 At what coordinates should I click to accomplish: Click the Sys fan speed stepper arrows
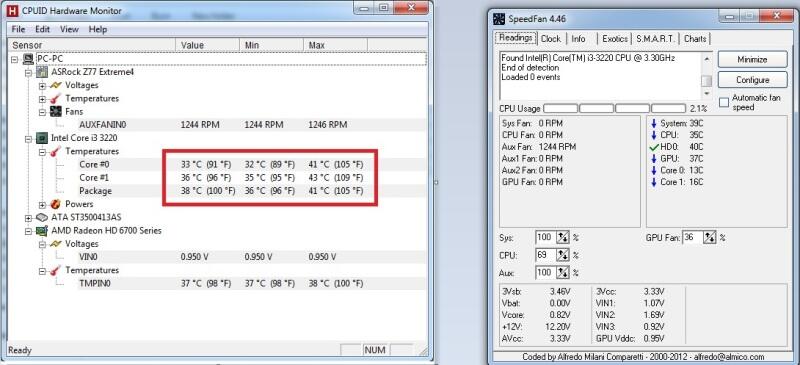(562, 237)
